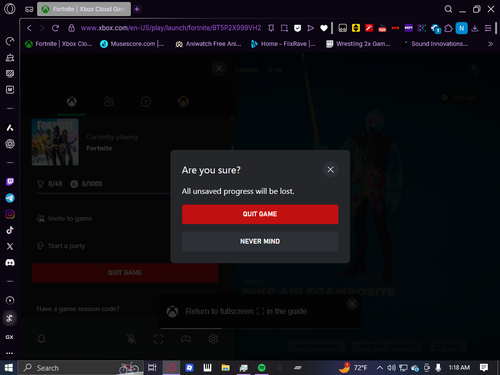The width and height of the screenshot is (500, 375).
Task: Open Task View on the taskbar
Action: coord(152,368)
